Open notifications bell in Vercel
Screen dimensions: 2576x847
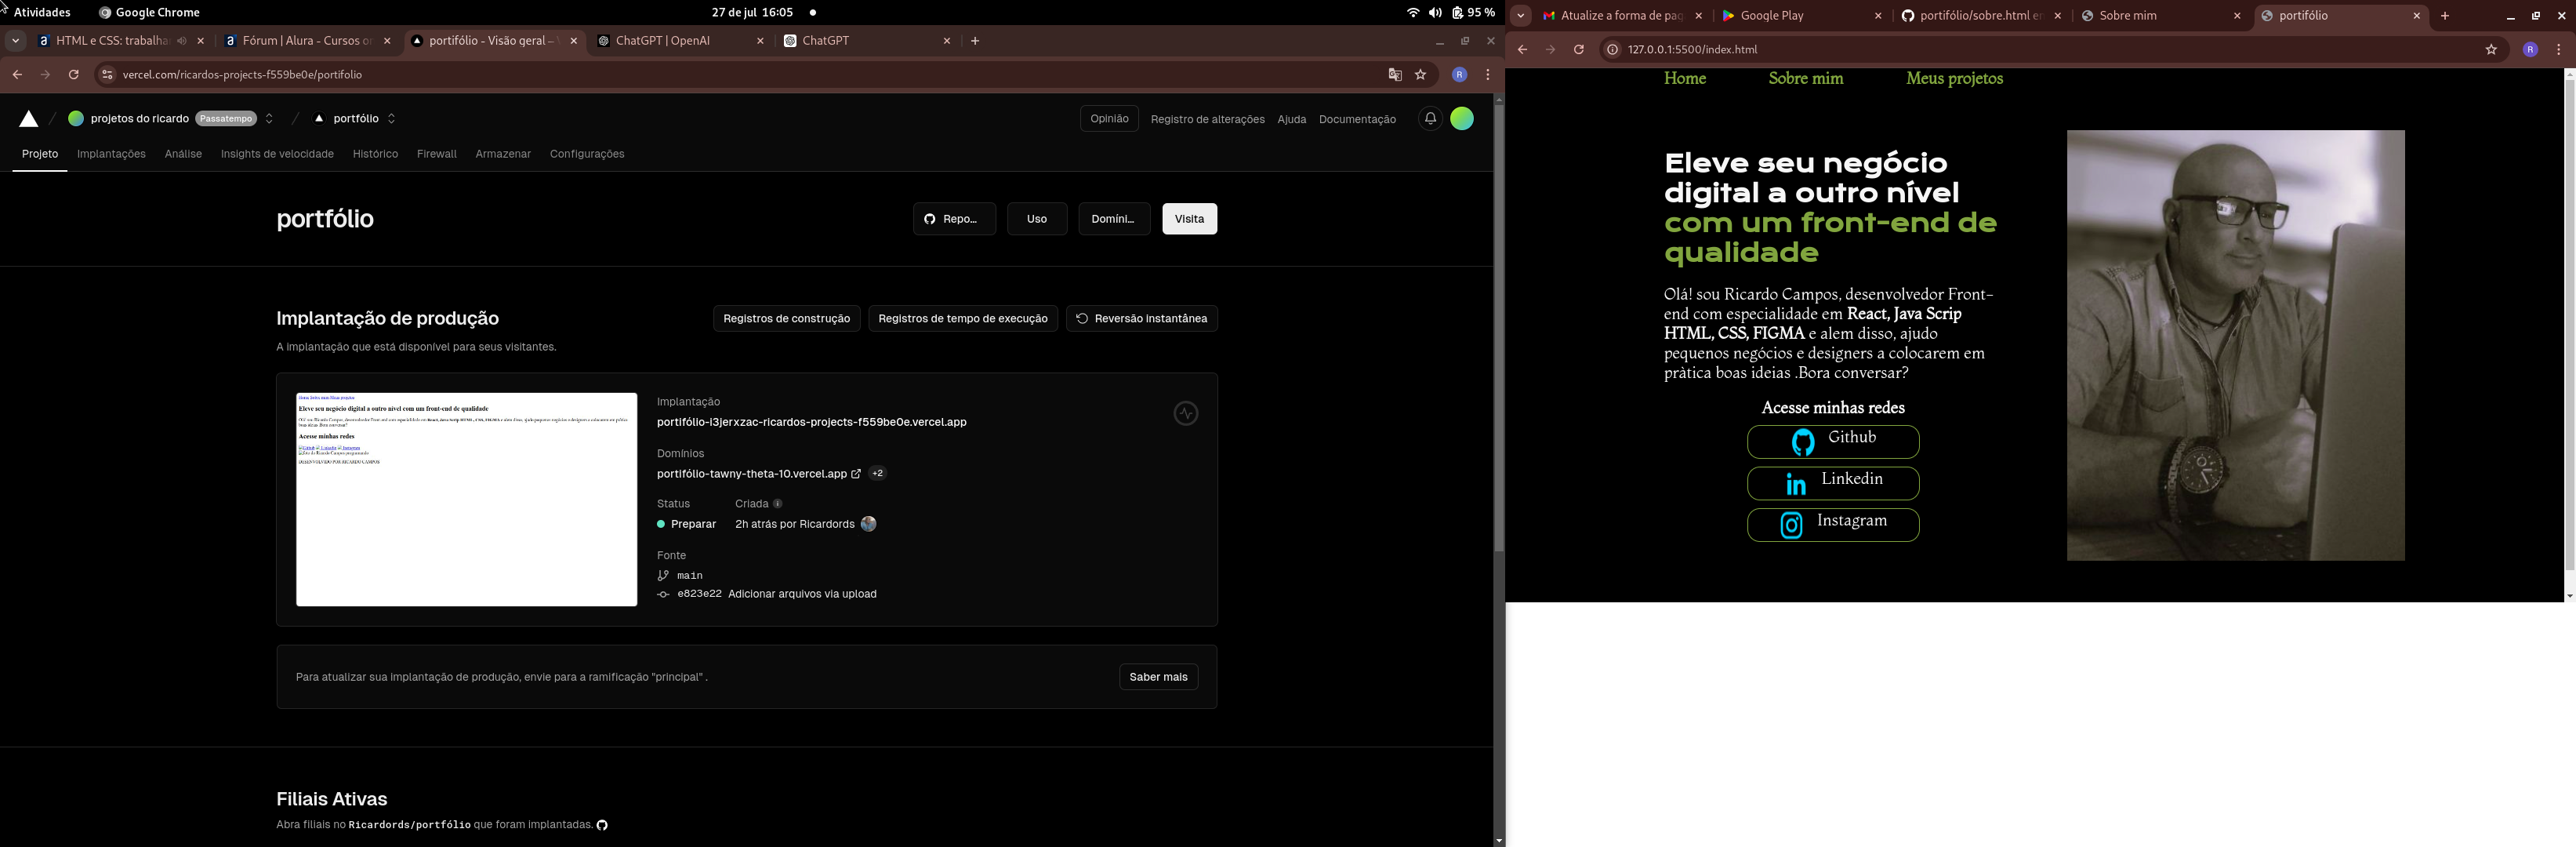tap(1430, 119)
